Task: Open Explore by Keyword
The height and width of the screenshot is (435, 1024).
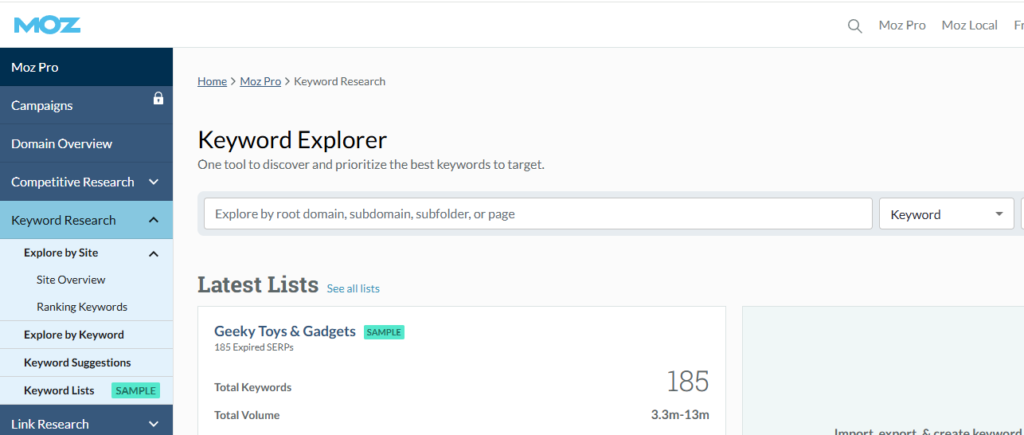Action: click(x=74, y=334)
